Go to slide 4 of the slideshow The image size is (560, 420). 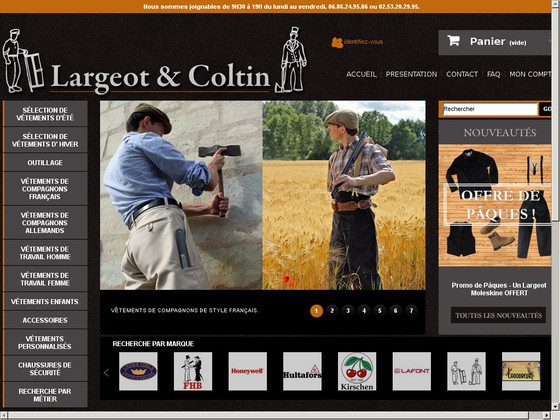(364, 311)
